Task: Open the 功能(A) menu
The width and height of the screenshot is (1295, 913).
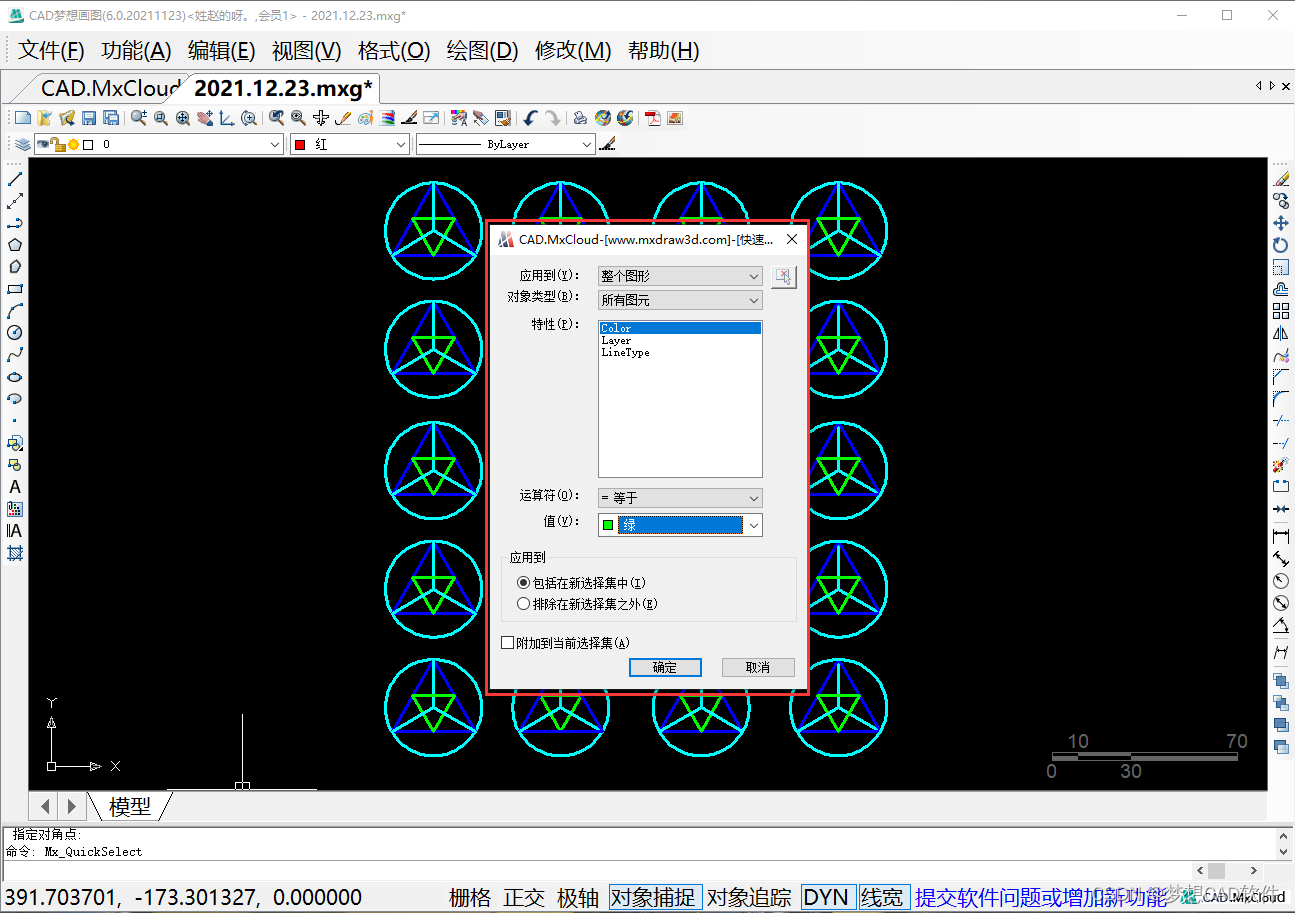Action: [x=136, y=51]
